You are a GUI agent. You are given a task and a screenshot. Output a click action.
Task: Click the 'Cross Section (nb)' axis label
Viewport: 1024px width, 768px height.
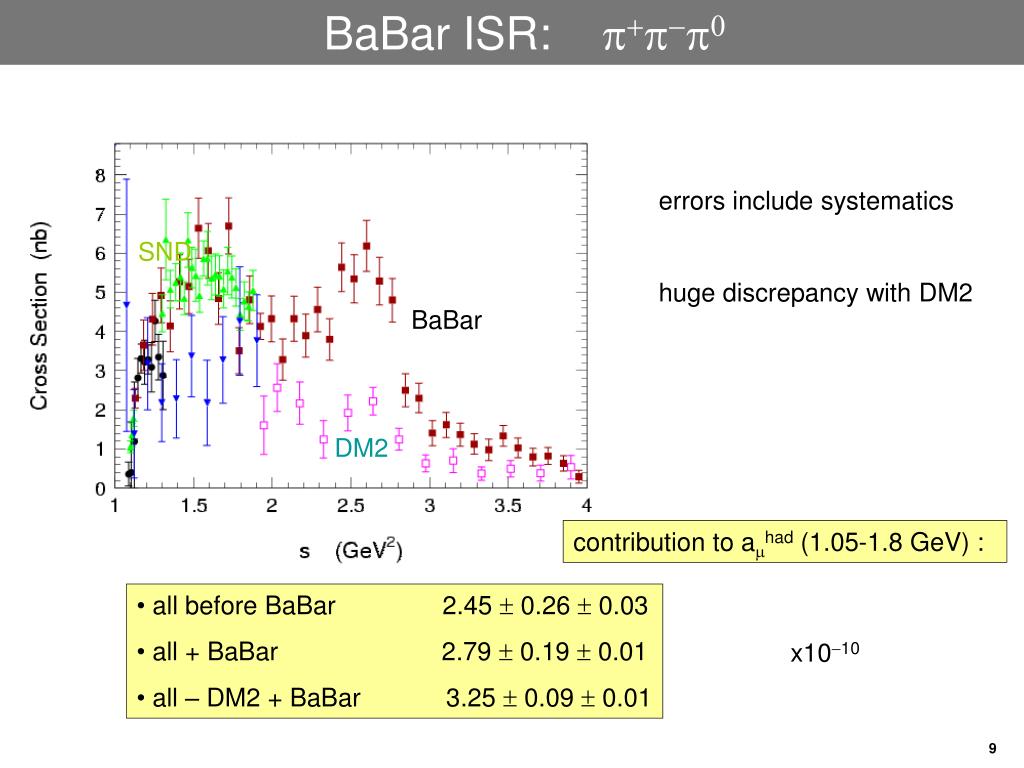click(x=39, y=315)
